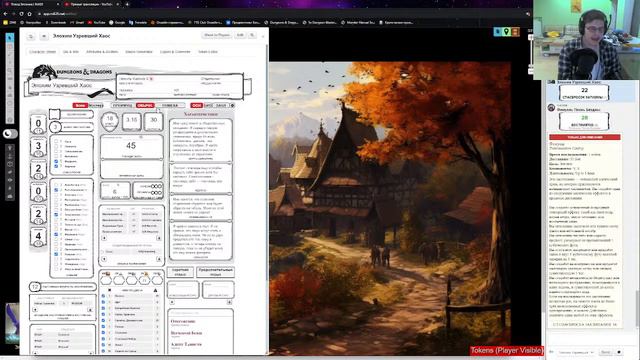Switch to the Bio & Info tab
The image size is (640, 360).
[x=71, y=52]
